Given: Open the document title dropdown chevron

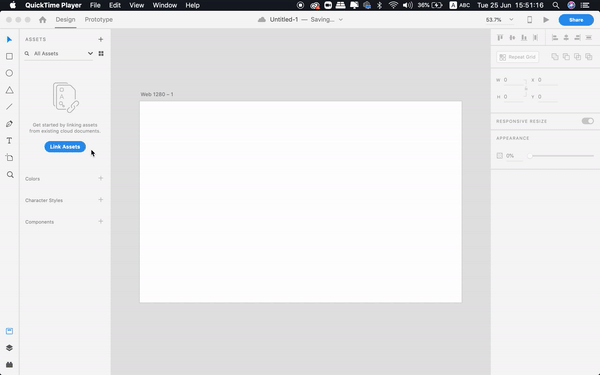Looking at the screenshot, I should (341, 20).
